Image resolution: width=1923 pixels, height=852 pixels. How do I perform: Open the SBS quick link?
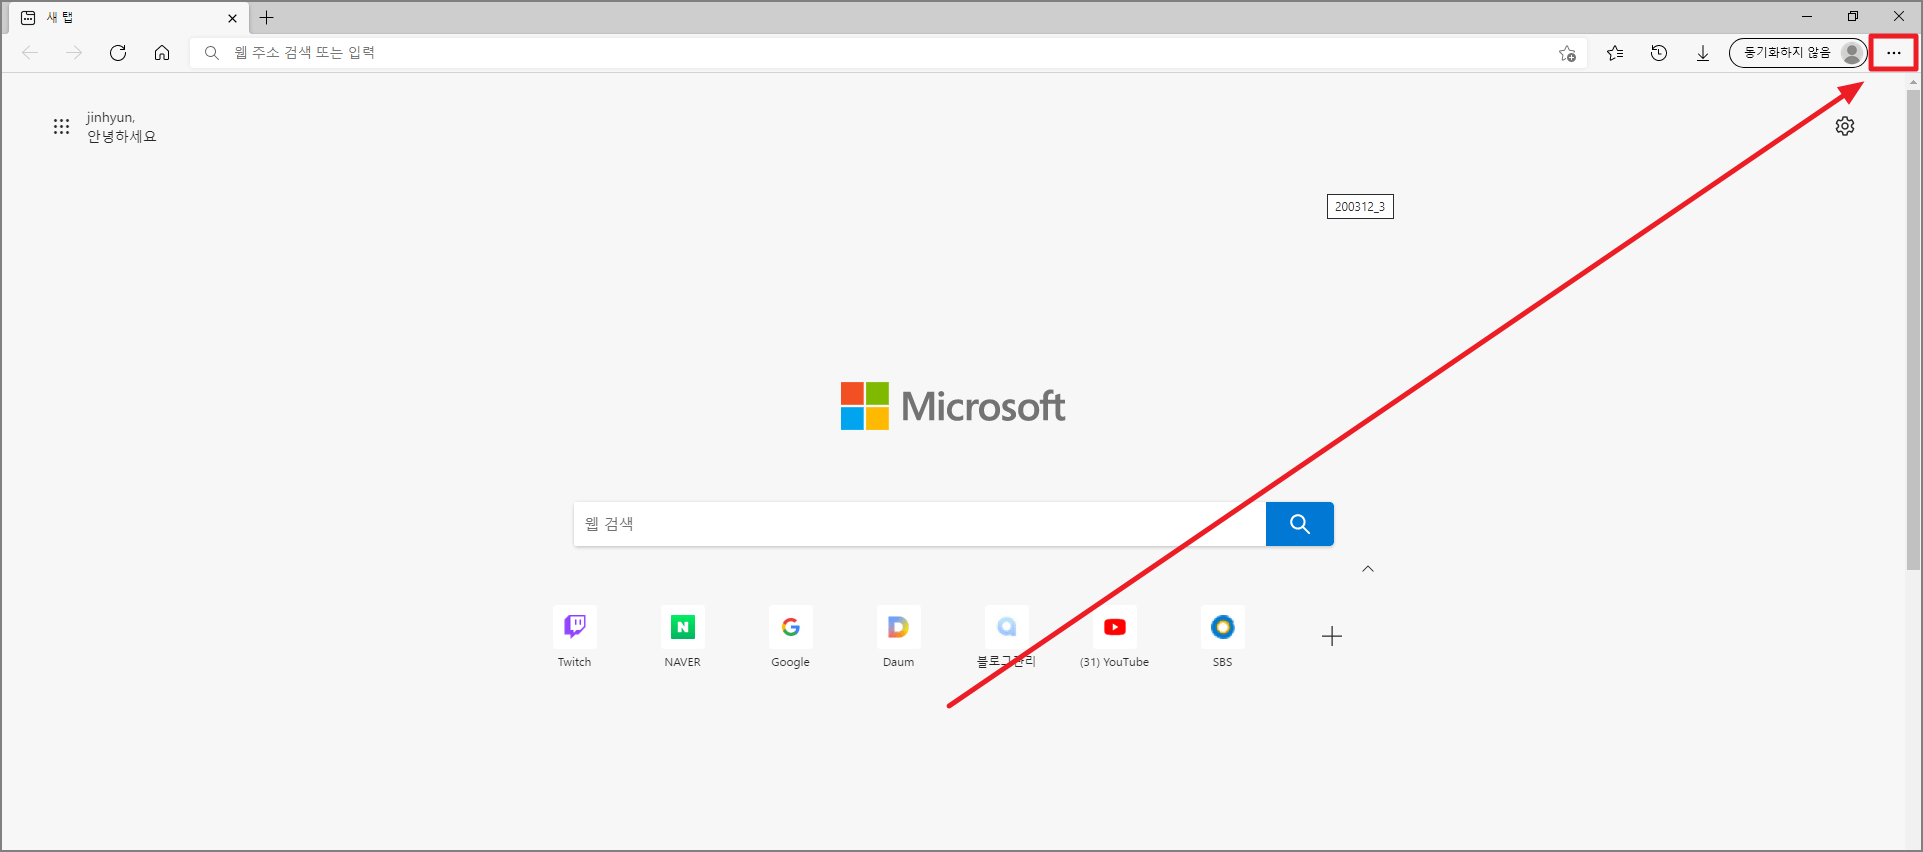[x=1223, y=637]
